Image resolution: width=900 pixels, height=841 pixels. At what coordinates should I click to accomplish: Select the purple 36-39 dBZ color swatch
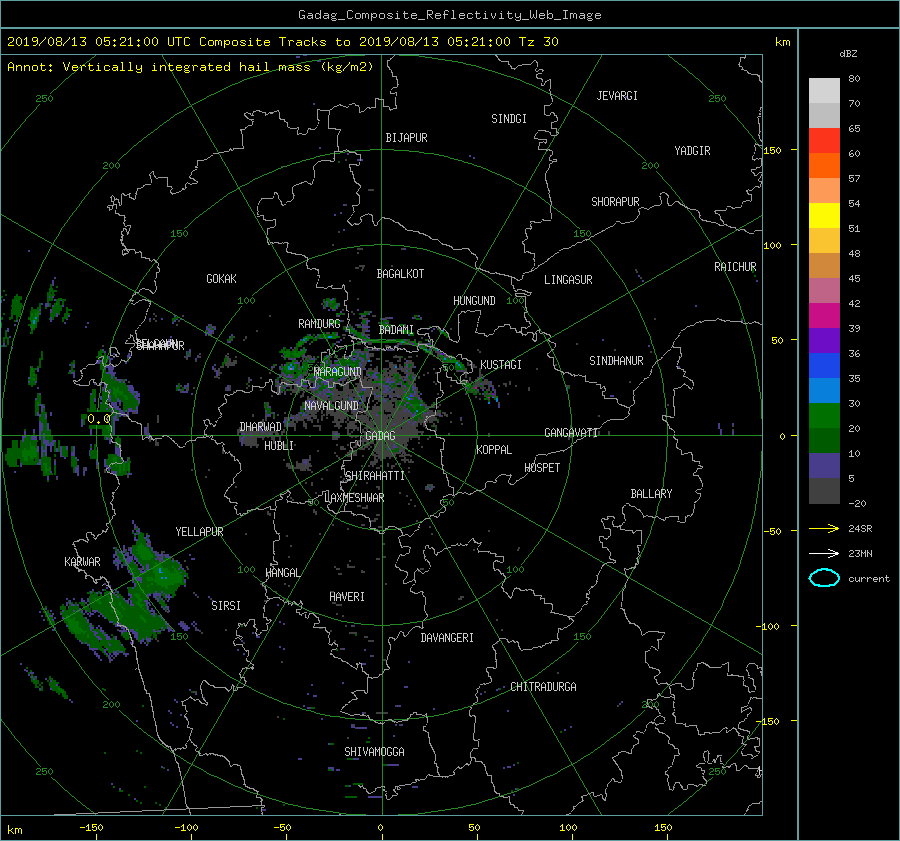click(824, 341)
